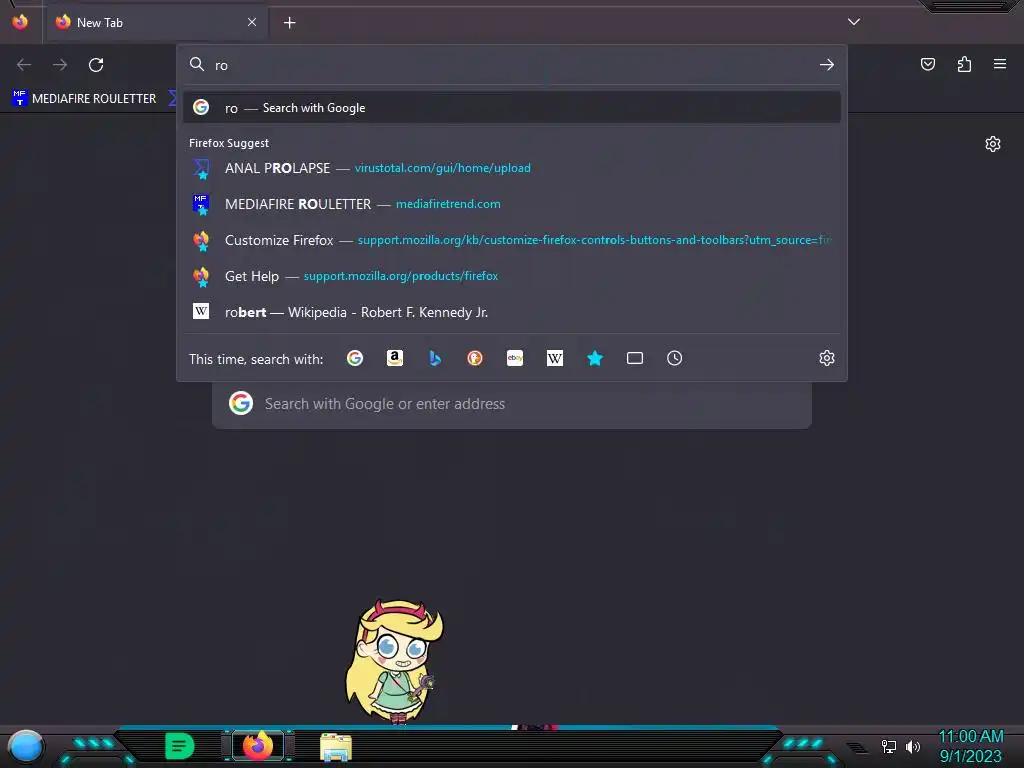The height and width of the screenshot is (768, 1024).
Task: Search in Bookmarks star icon
Action: point(595,358)
